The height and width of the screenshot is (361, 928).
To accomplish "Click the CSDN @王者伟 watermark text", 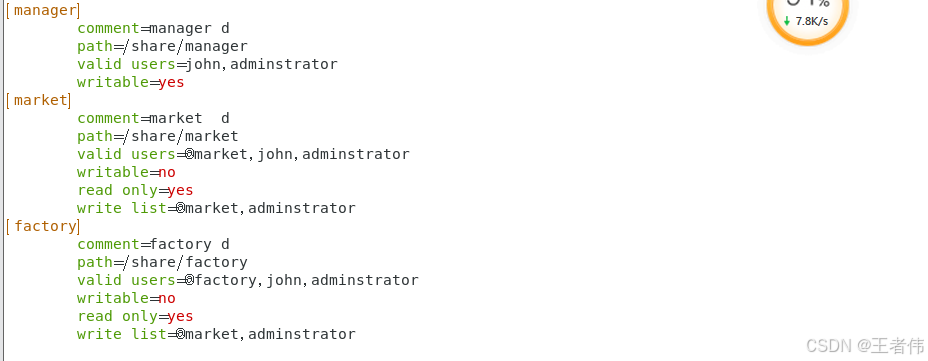I will (x=865, y=346).
